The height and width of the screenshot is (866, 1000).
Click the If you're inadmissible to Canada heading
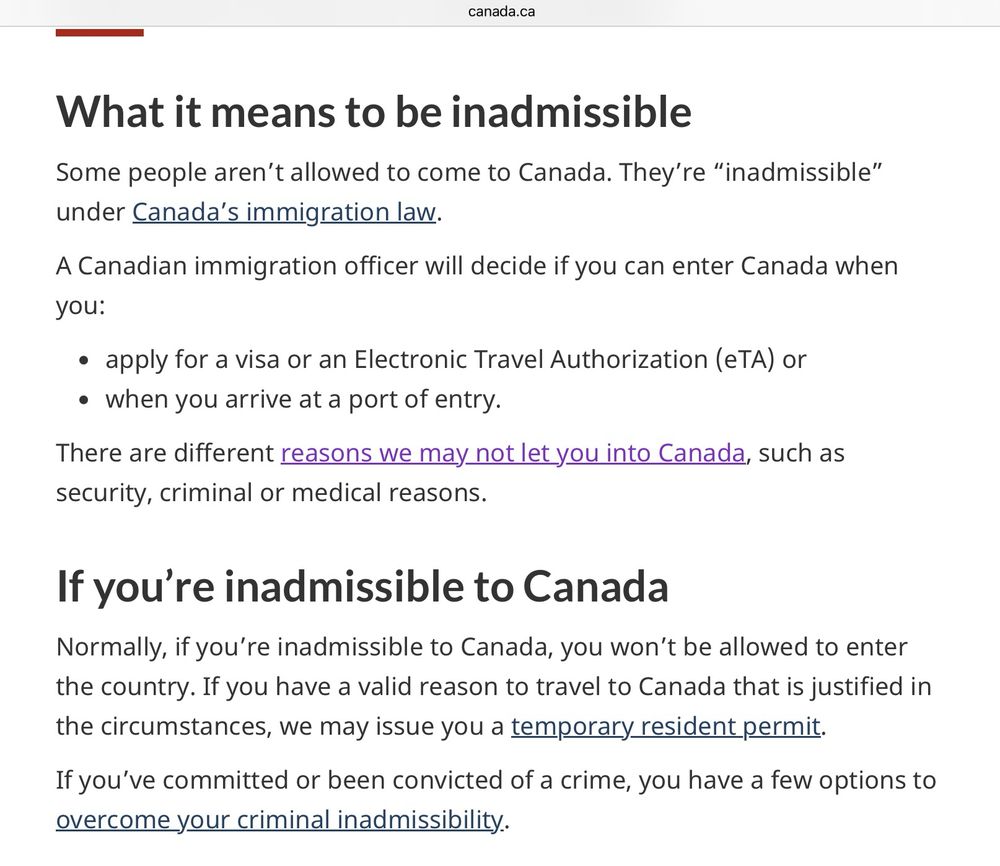(x=362, y=587)
